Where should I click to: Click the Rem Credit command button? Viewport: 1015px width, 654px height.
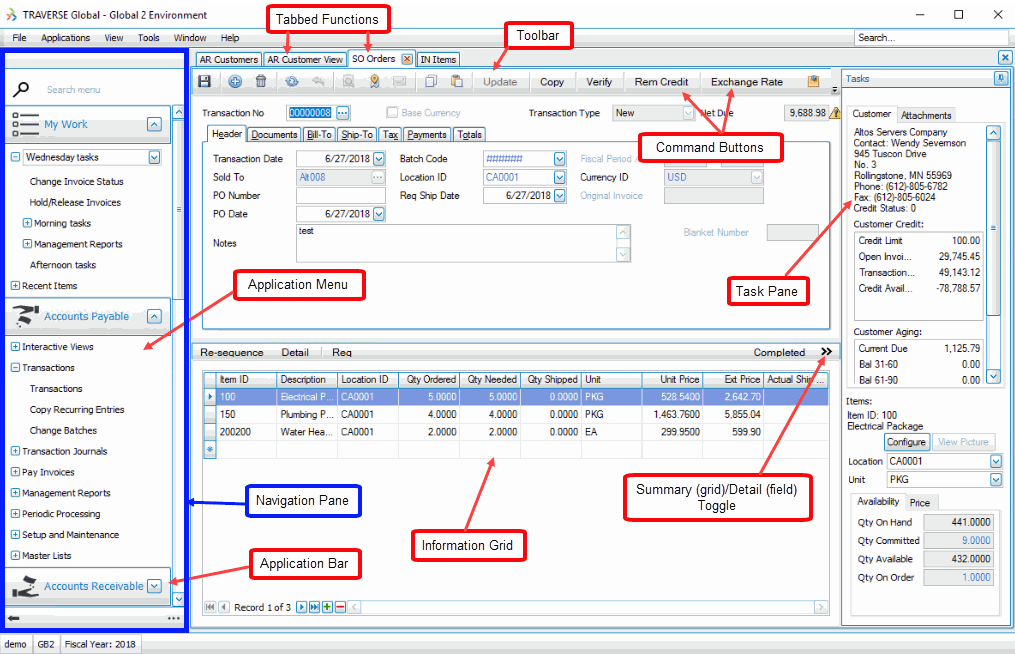[x=661, y=82]
